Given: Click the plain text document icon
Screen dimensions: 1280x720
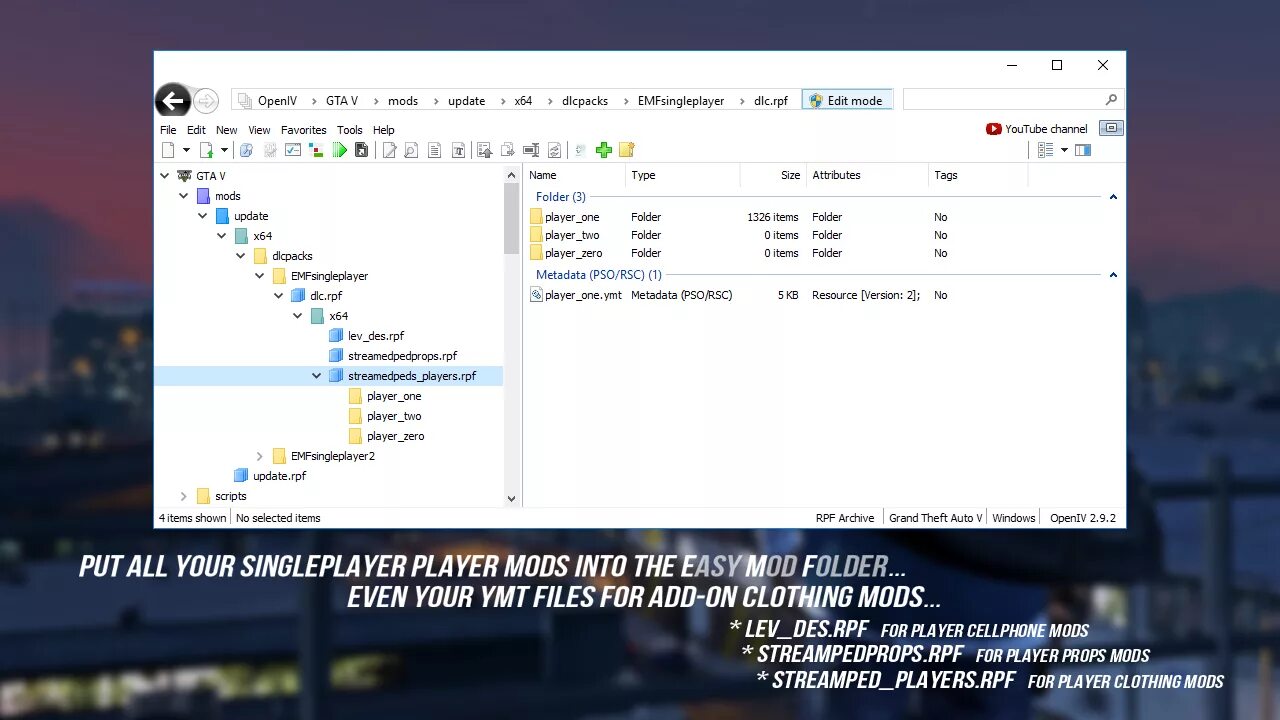Looking at the screenshot, I should coord(435,150).
